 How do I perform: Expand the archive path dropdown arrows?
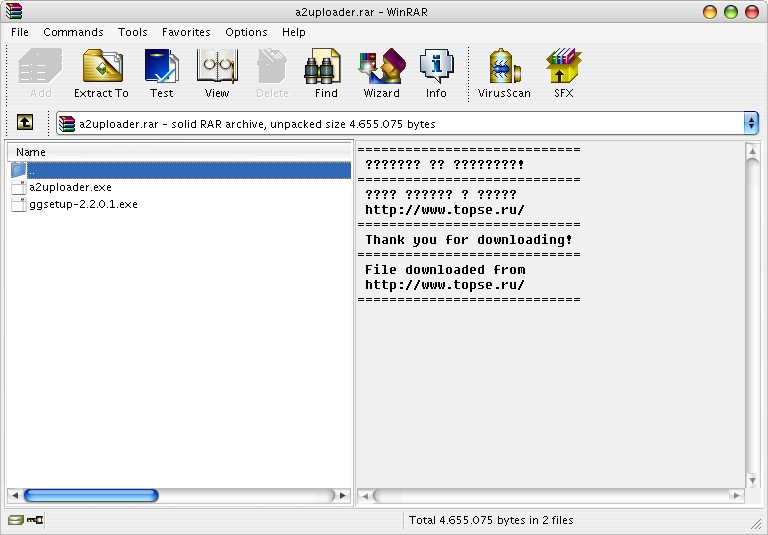(751, 123)
